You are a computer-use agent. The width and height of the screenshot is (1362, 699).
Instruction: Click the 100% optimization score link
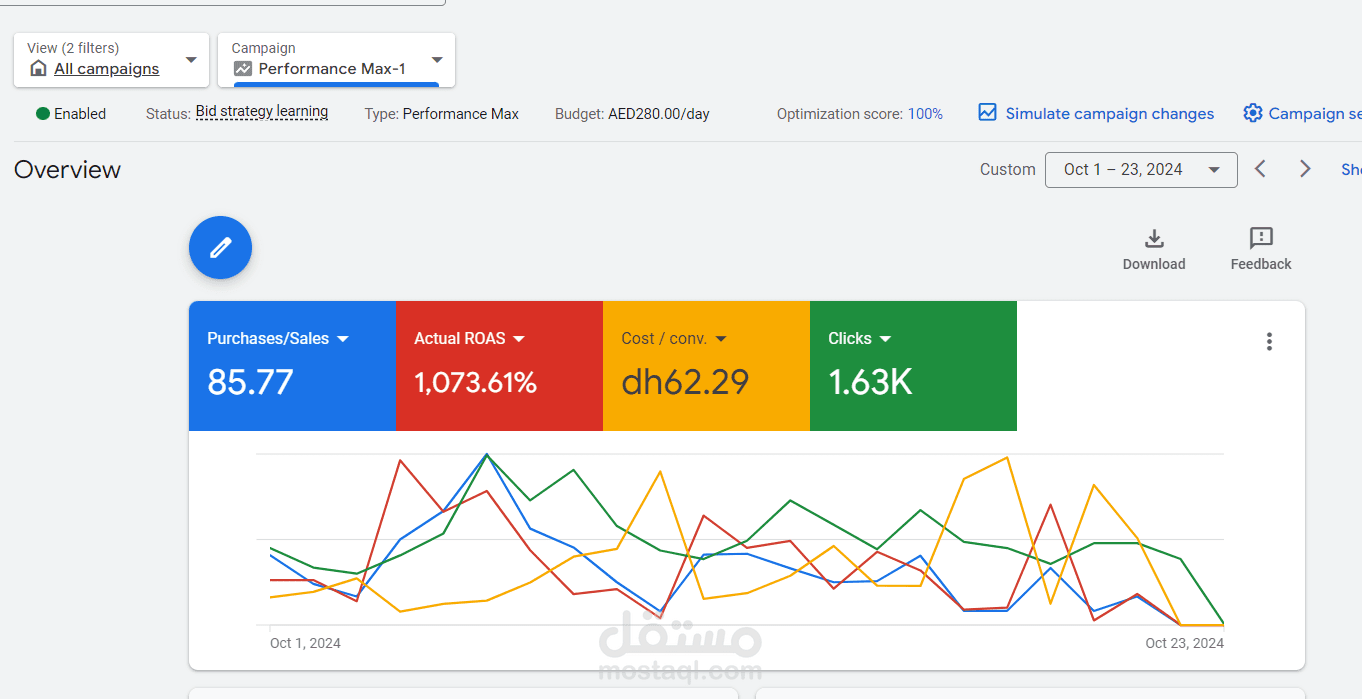pyautogui.click(x=925, y=114)
